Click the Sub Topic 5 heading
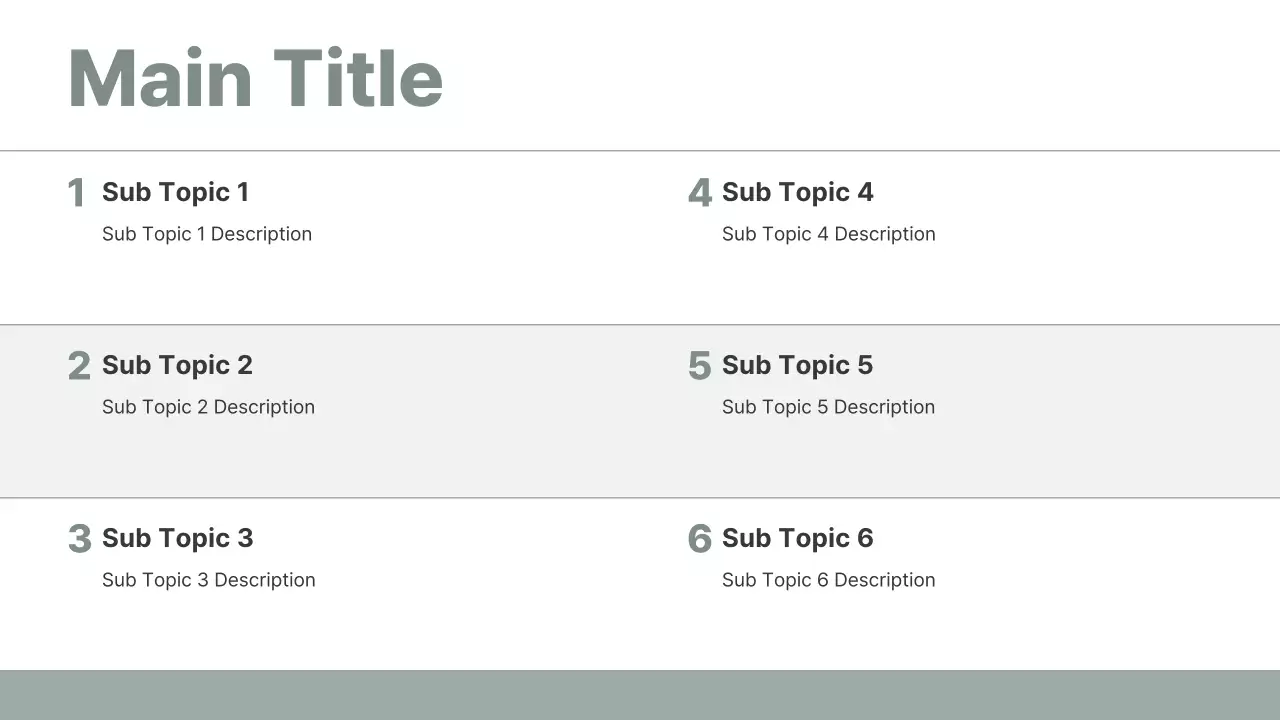This screenshot has height=720, width=1280. [797, 365]
